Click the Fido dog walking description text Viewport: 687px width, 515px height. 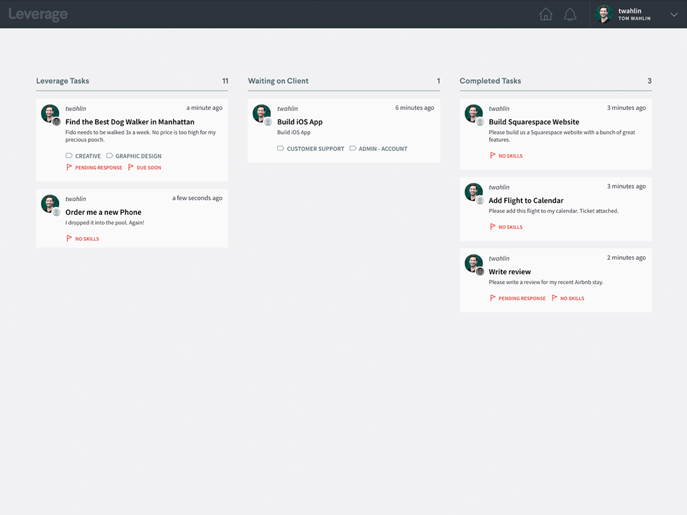pos(141,136)
